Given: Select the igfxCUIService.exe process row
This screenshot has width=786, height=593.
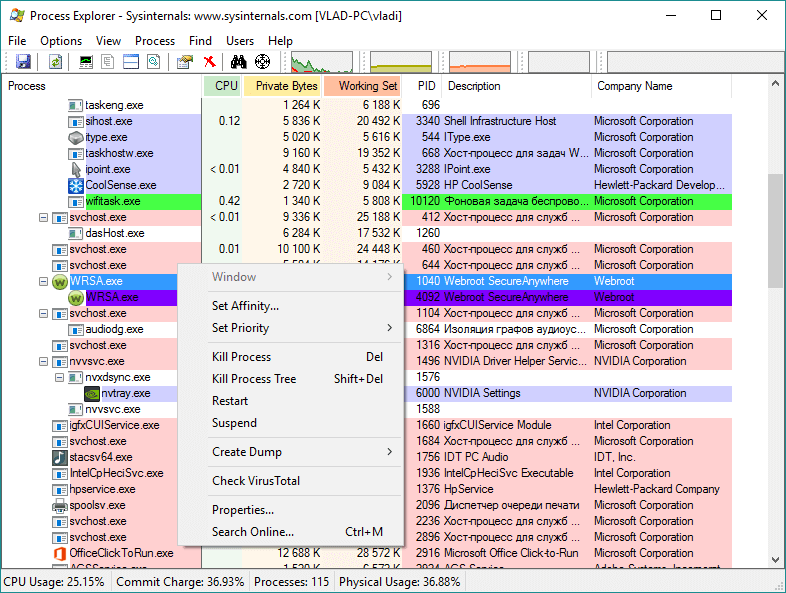Looking at the screenshot, I should click(x=367, y=426).
